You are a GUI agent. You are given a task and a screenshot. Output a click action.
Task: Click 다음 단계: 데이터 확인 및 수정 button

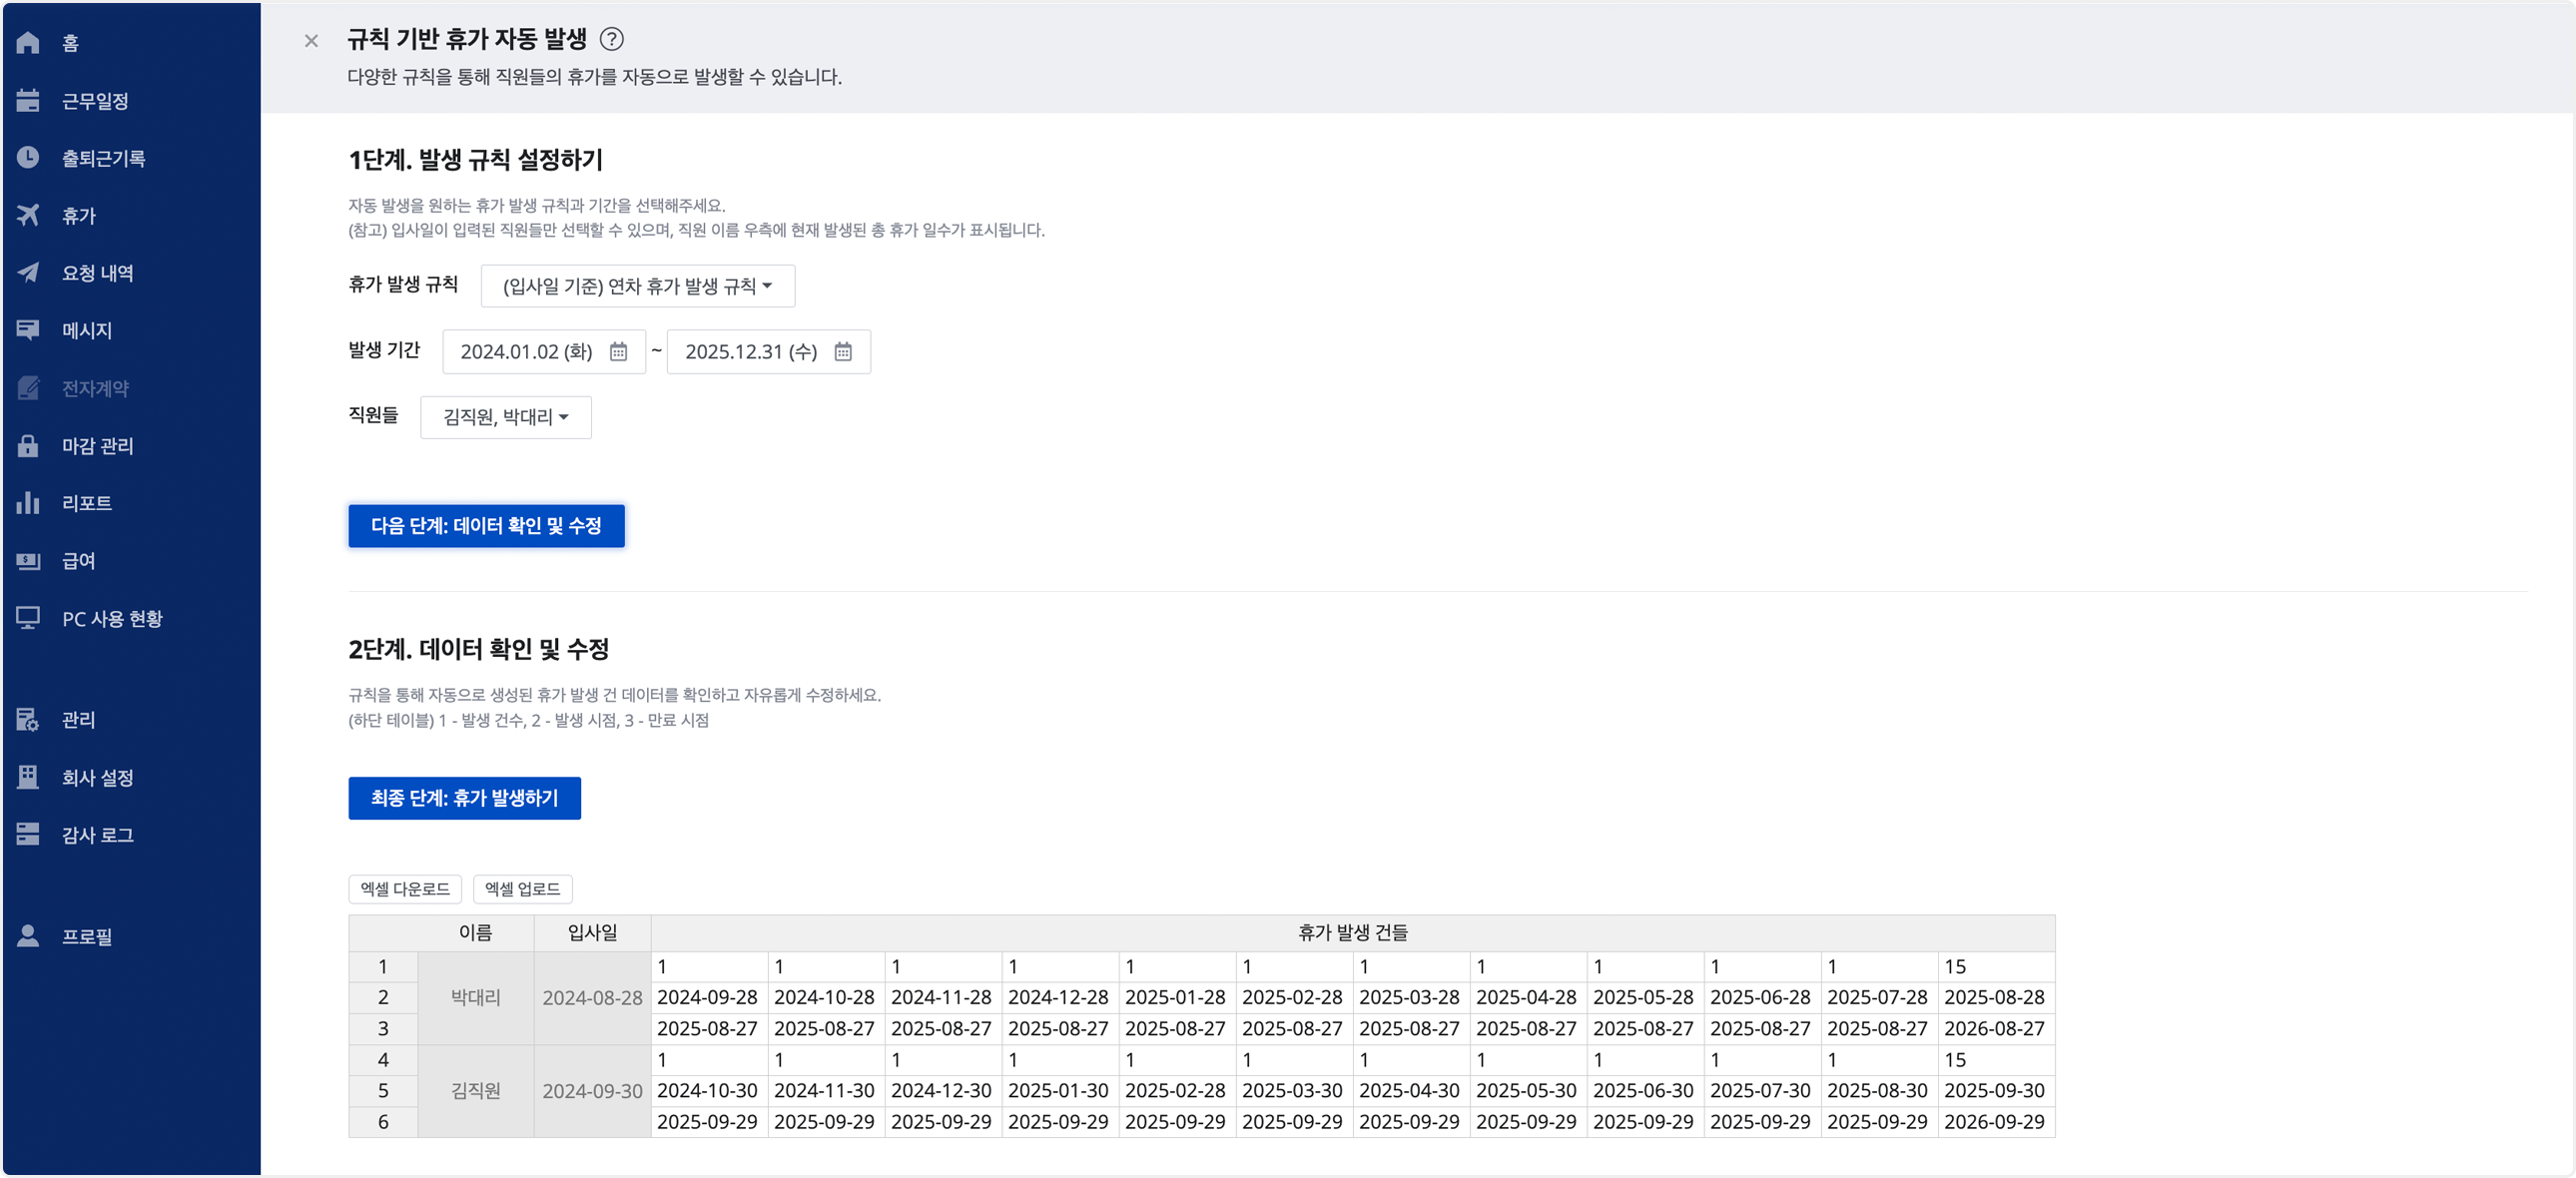tap(486, 526)
